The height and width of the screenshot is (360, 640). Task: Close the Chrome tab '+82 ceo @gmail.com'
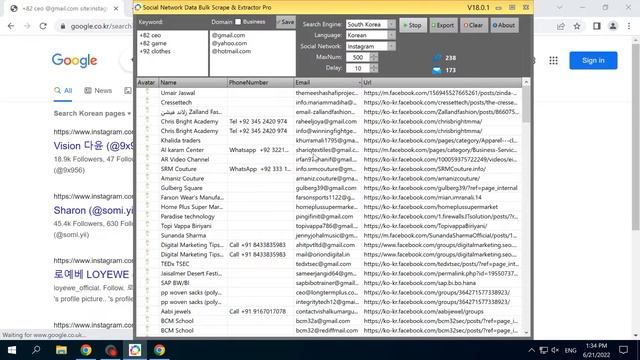tap(116, 8)
